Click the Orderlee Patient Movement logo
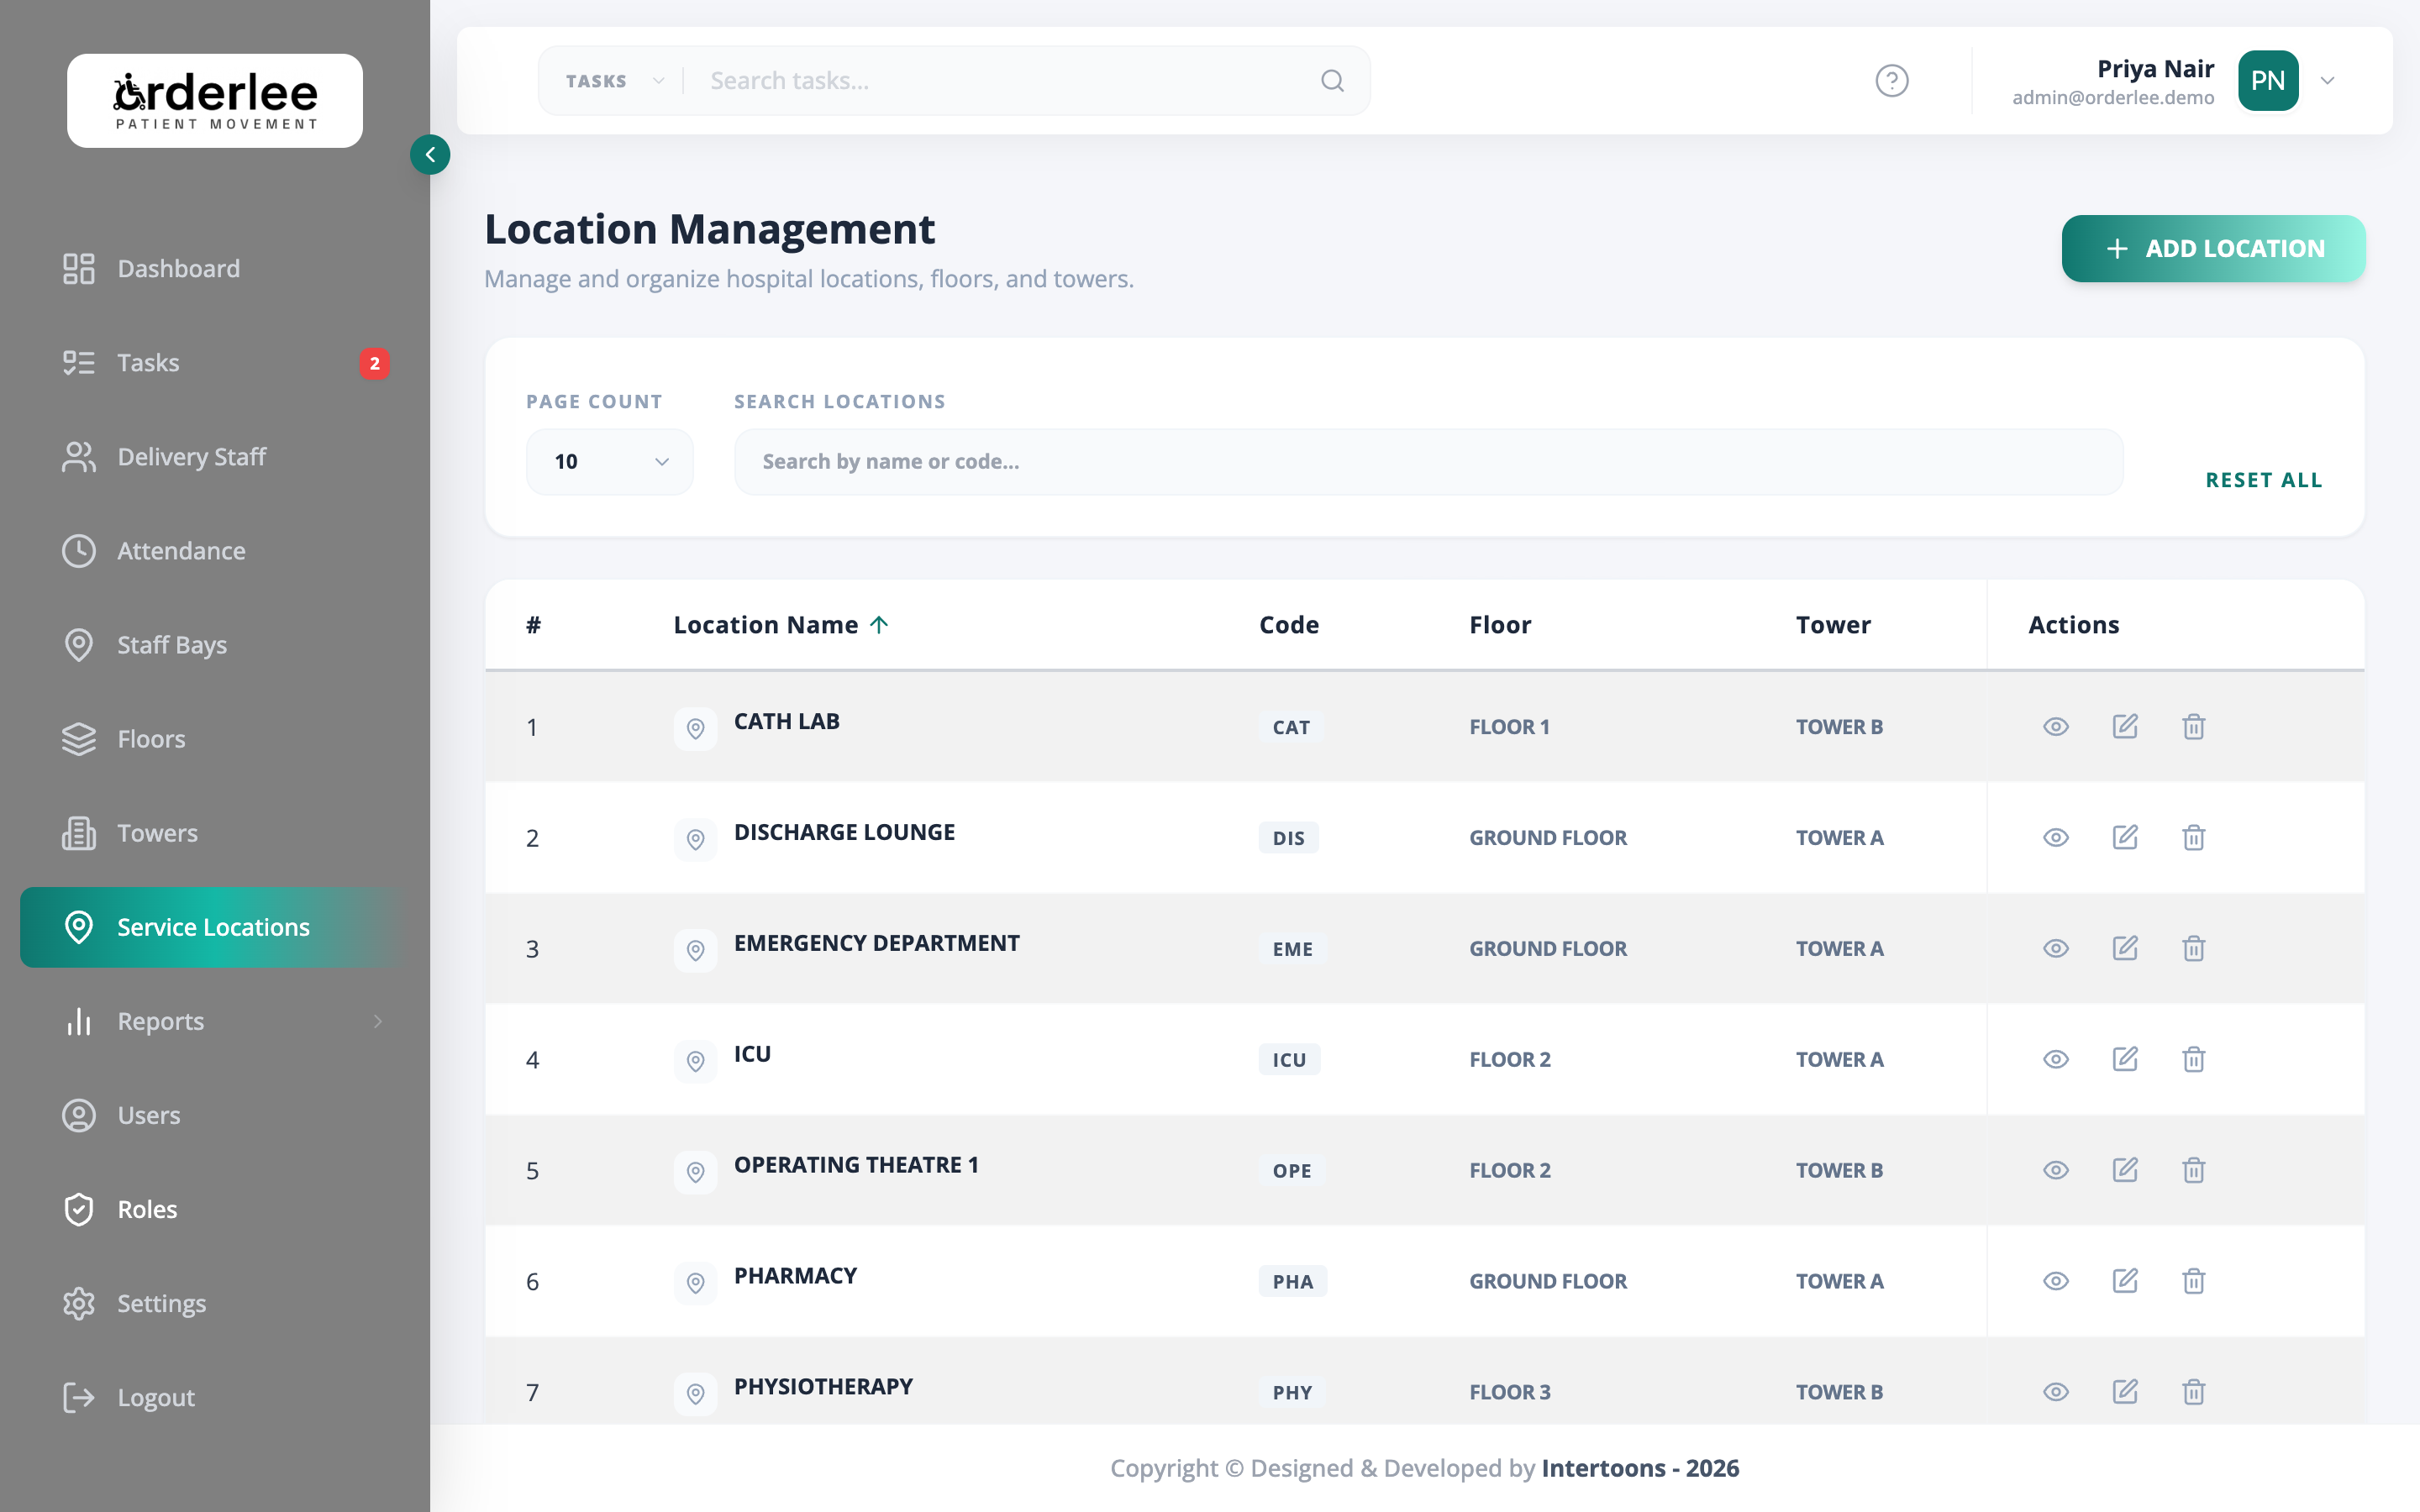The image size is (2420, 1512). pos(215,101)
